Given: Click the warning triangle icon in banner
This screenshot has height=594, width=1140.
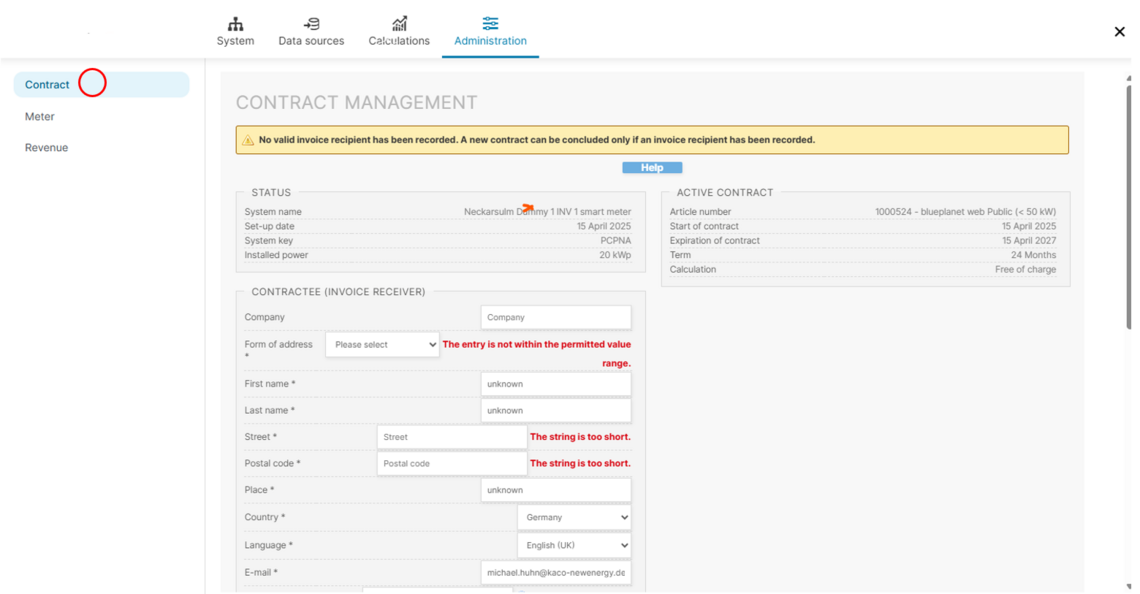Looking at the screenshot, I should click(x=248, y=140).
